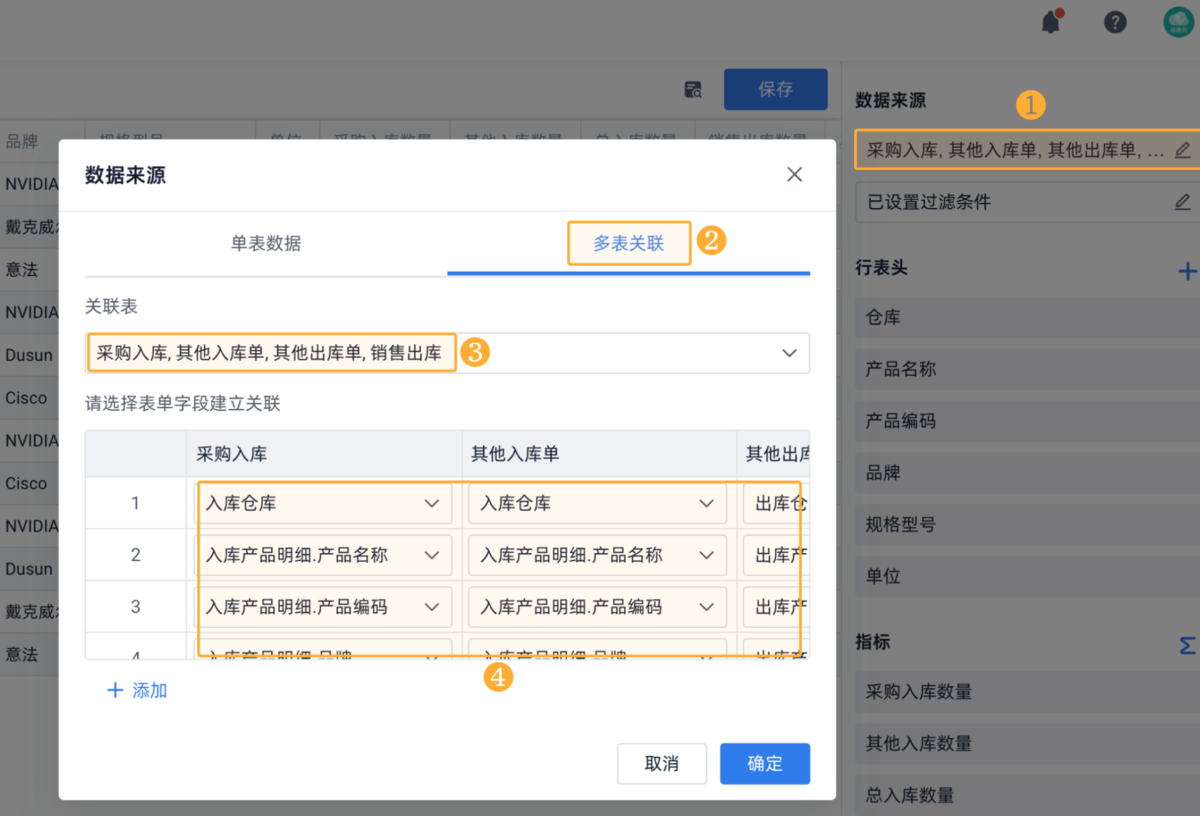Open row 3 其他入库单 产品编码 dropdown

pyautogui.click(x=597, y=607)
